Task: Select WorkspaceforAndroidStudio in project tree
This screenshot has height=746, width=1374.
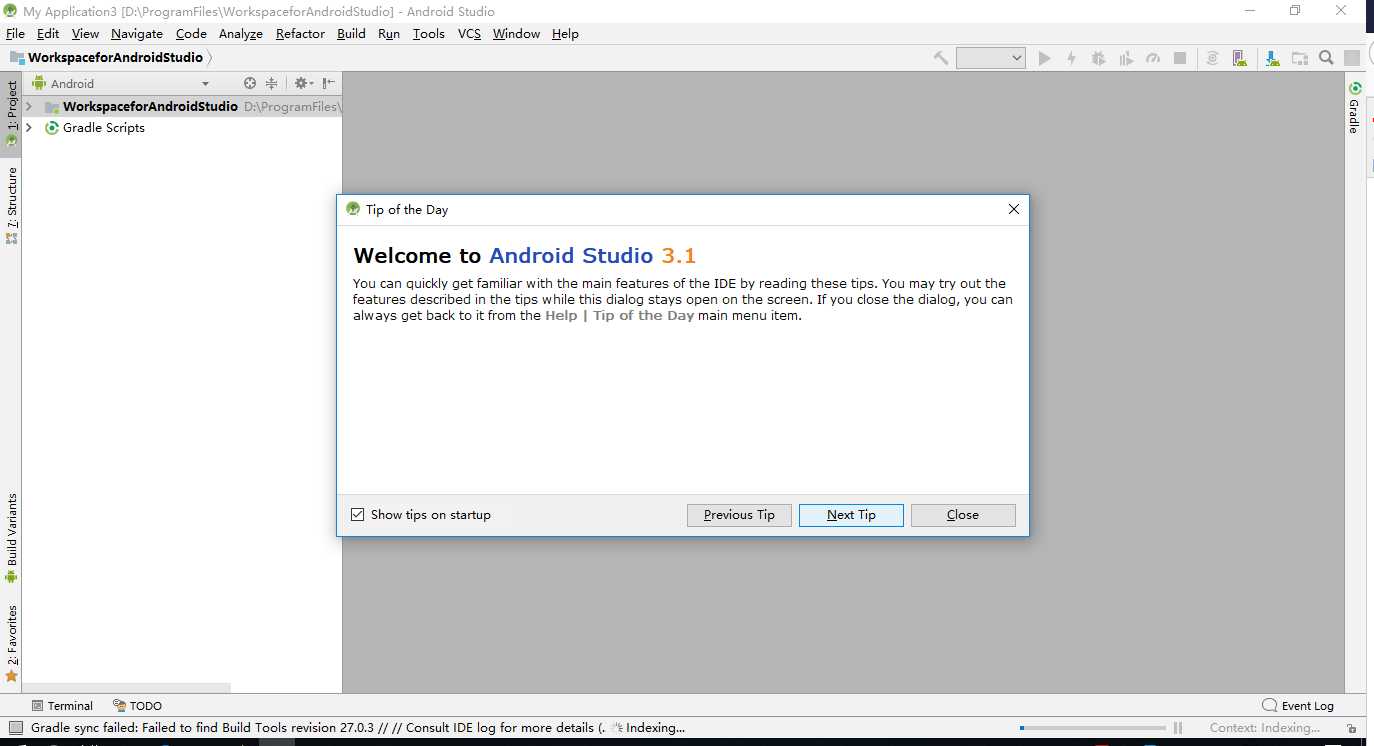Action: (150, 106)
